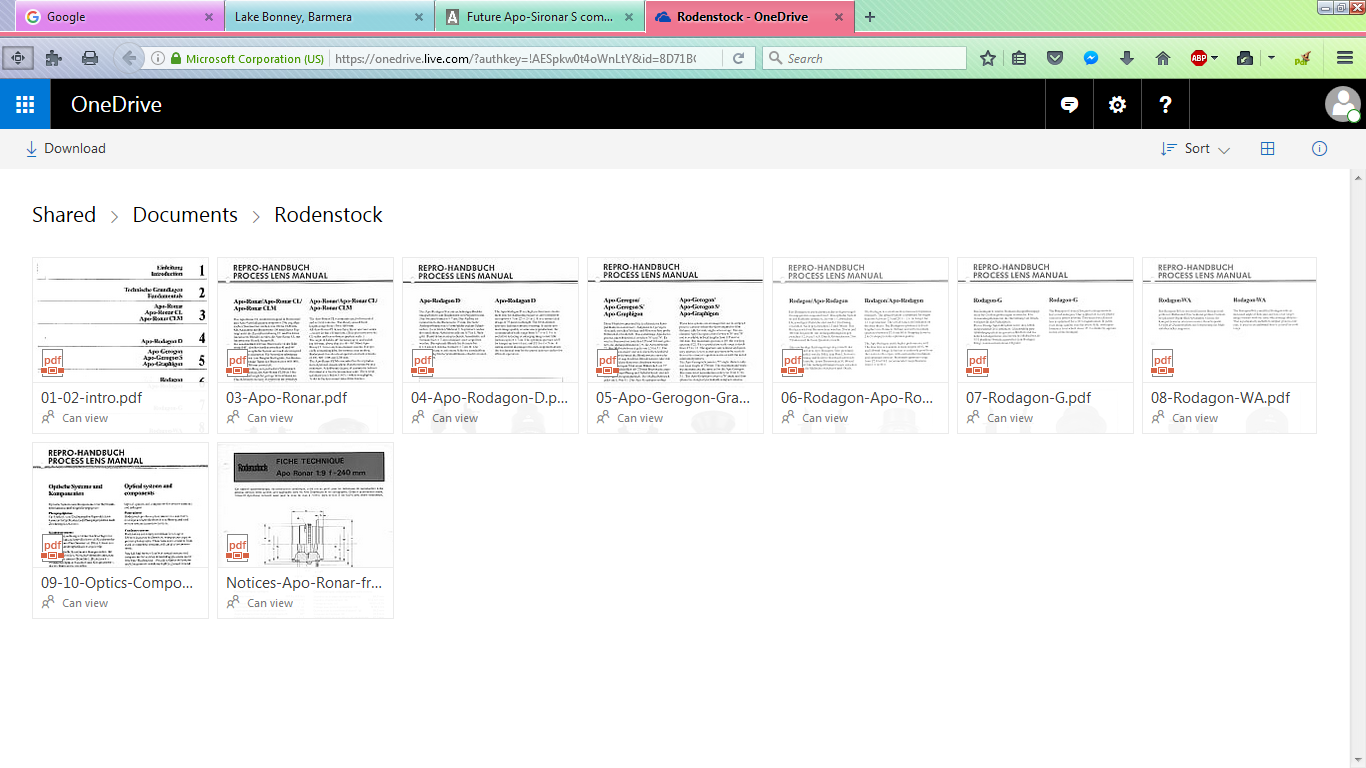This screenshot has height=768, width=1366.
Task: Open the 07-Rodagon-G.pdf thumbnail
Action: (x=1045, y=320)
